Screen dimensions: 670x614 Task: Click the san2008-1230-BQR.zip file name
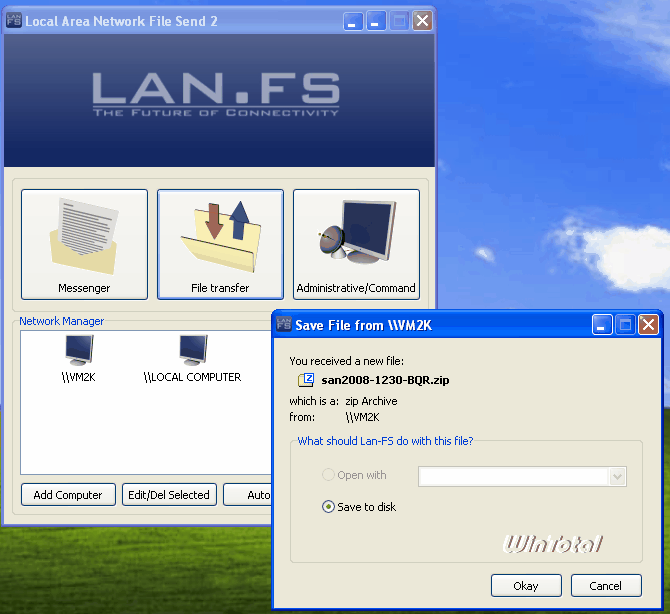click(x=385, y=380)
